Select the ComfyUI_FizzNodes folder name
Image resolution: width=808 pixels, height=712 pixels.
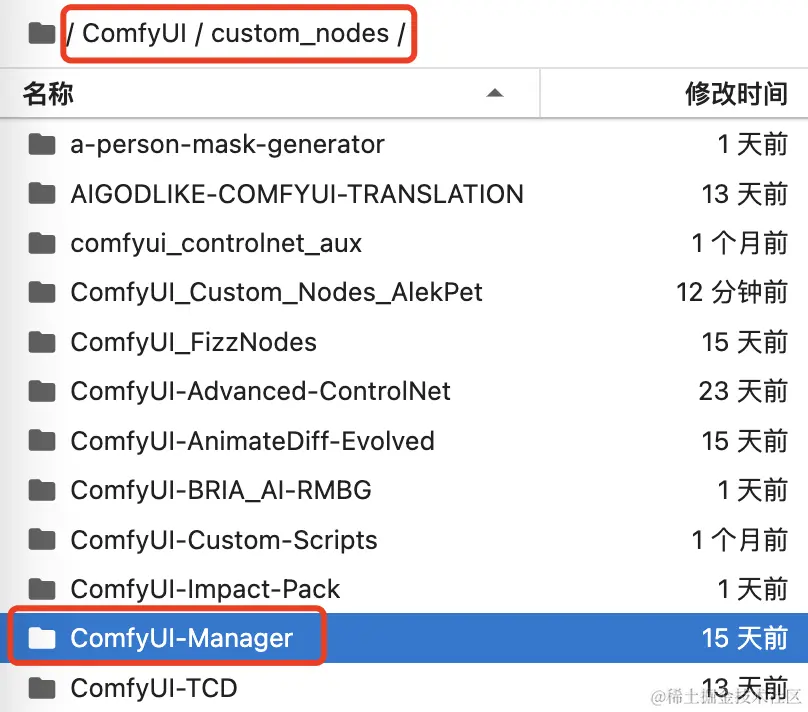[x=193, y=342]
